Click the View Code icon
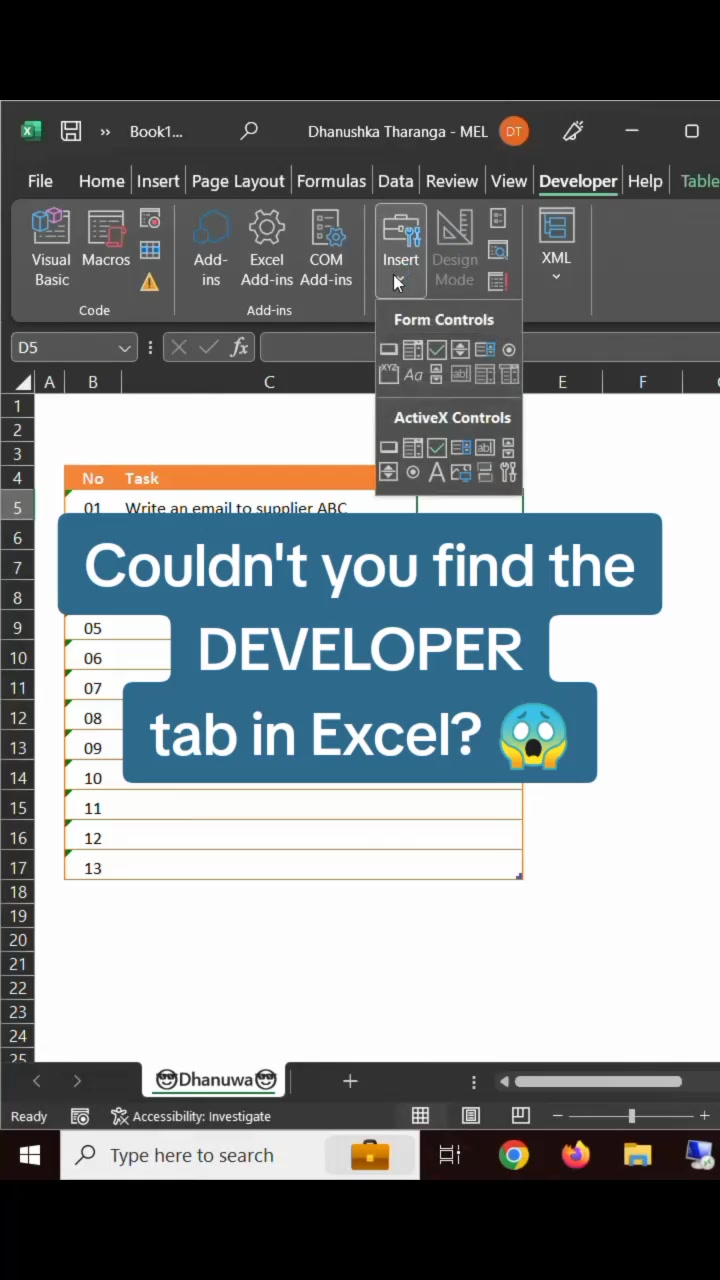This screenshot has width=720, height=1280. (498, 250)
